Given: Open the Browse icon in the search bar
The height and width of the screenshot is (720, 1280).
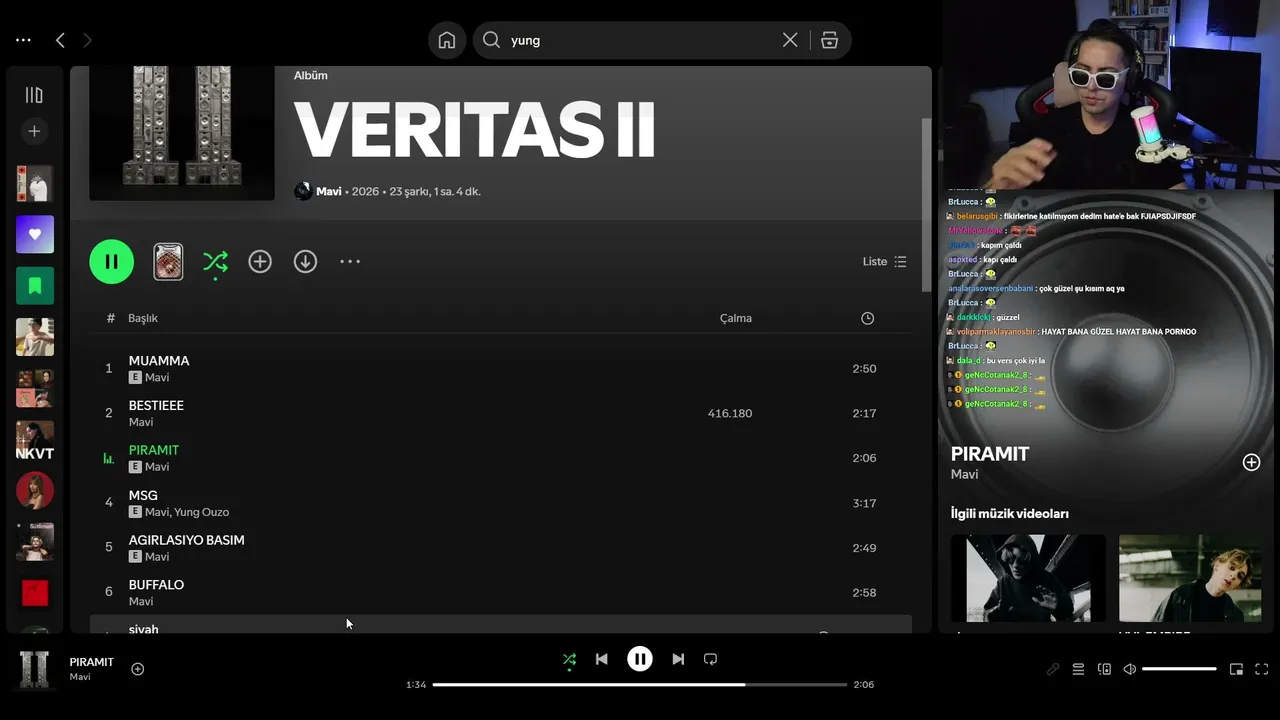Looking at the screenshot, I should coord(829,40).
